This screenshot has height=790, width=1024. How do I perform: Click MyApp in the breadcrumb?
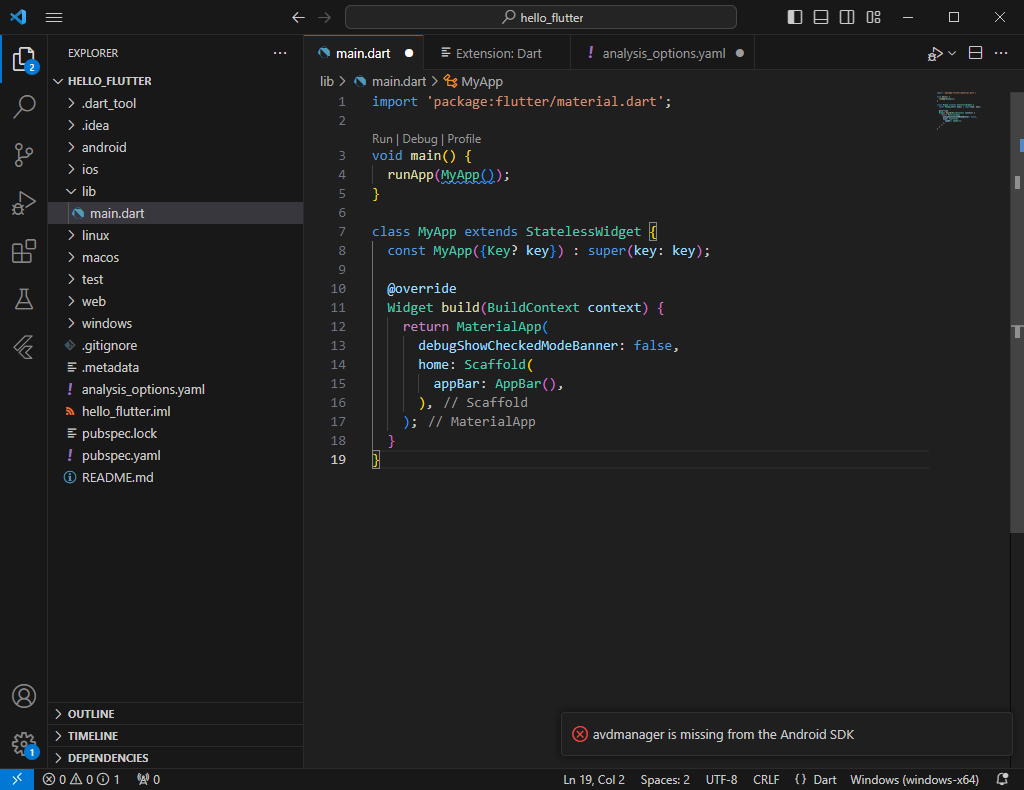click(x=482, y=82)
